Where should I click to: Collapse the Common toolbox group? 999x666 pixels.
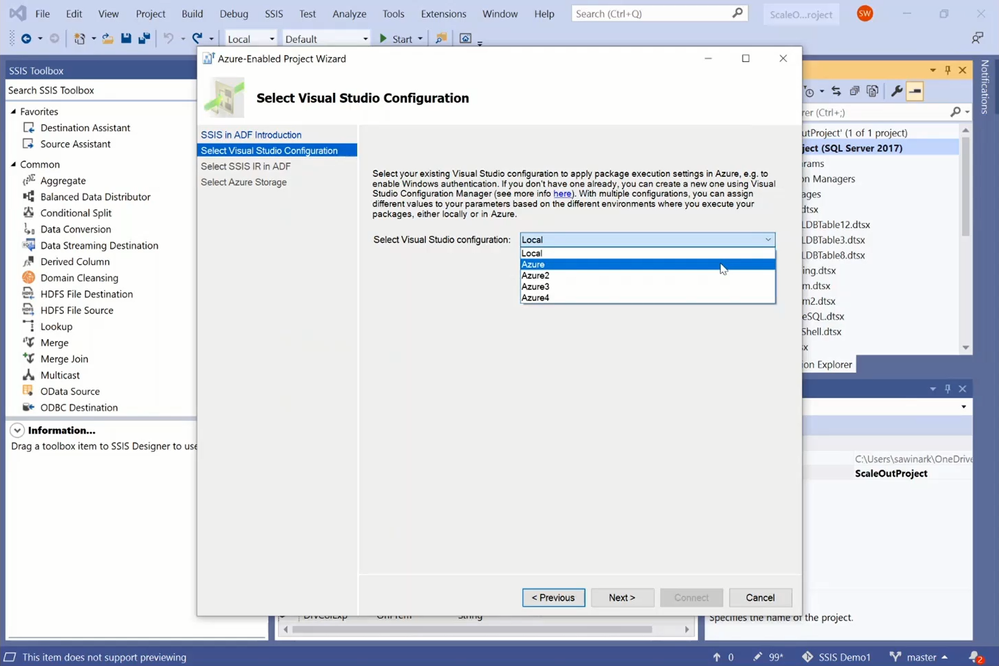coord(13,164)
